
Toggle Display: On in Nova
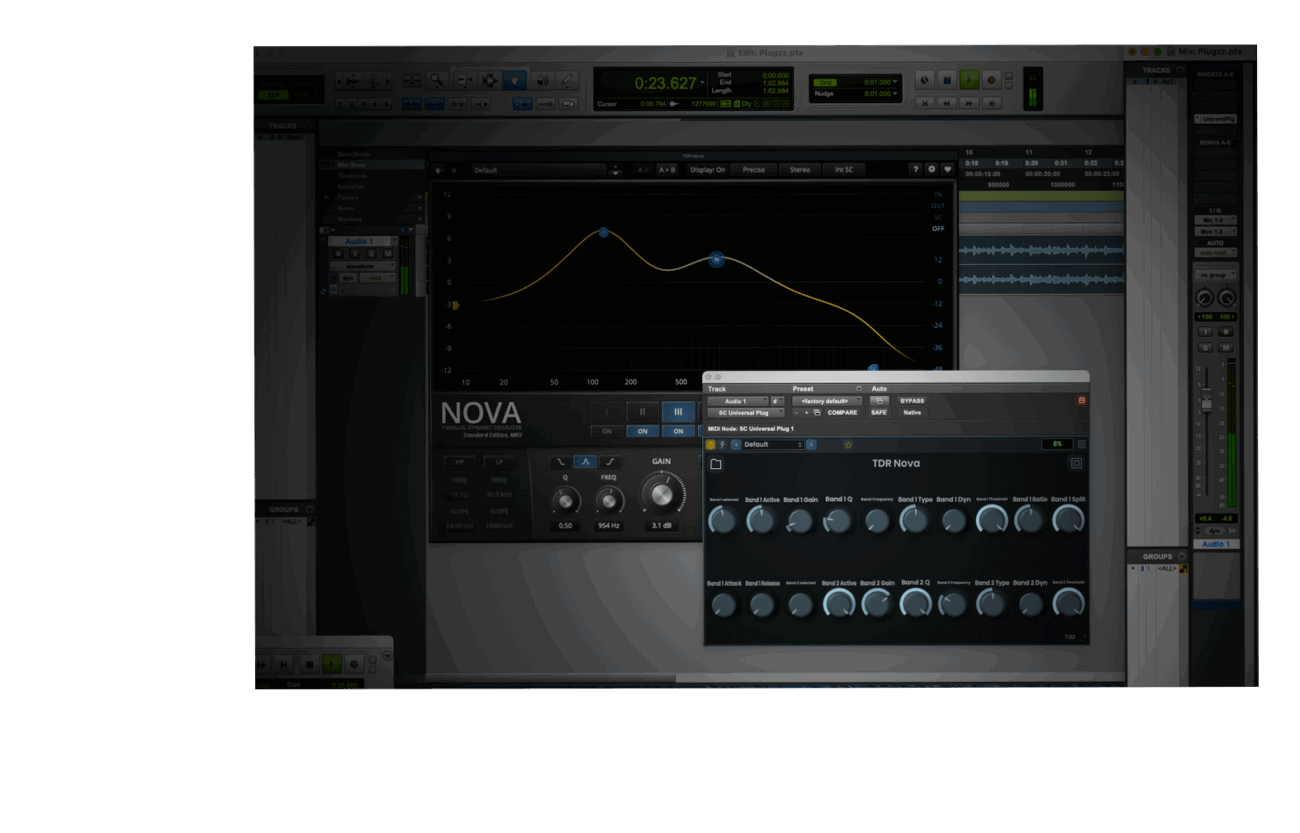pyautogui.click(x=708, y=170)
